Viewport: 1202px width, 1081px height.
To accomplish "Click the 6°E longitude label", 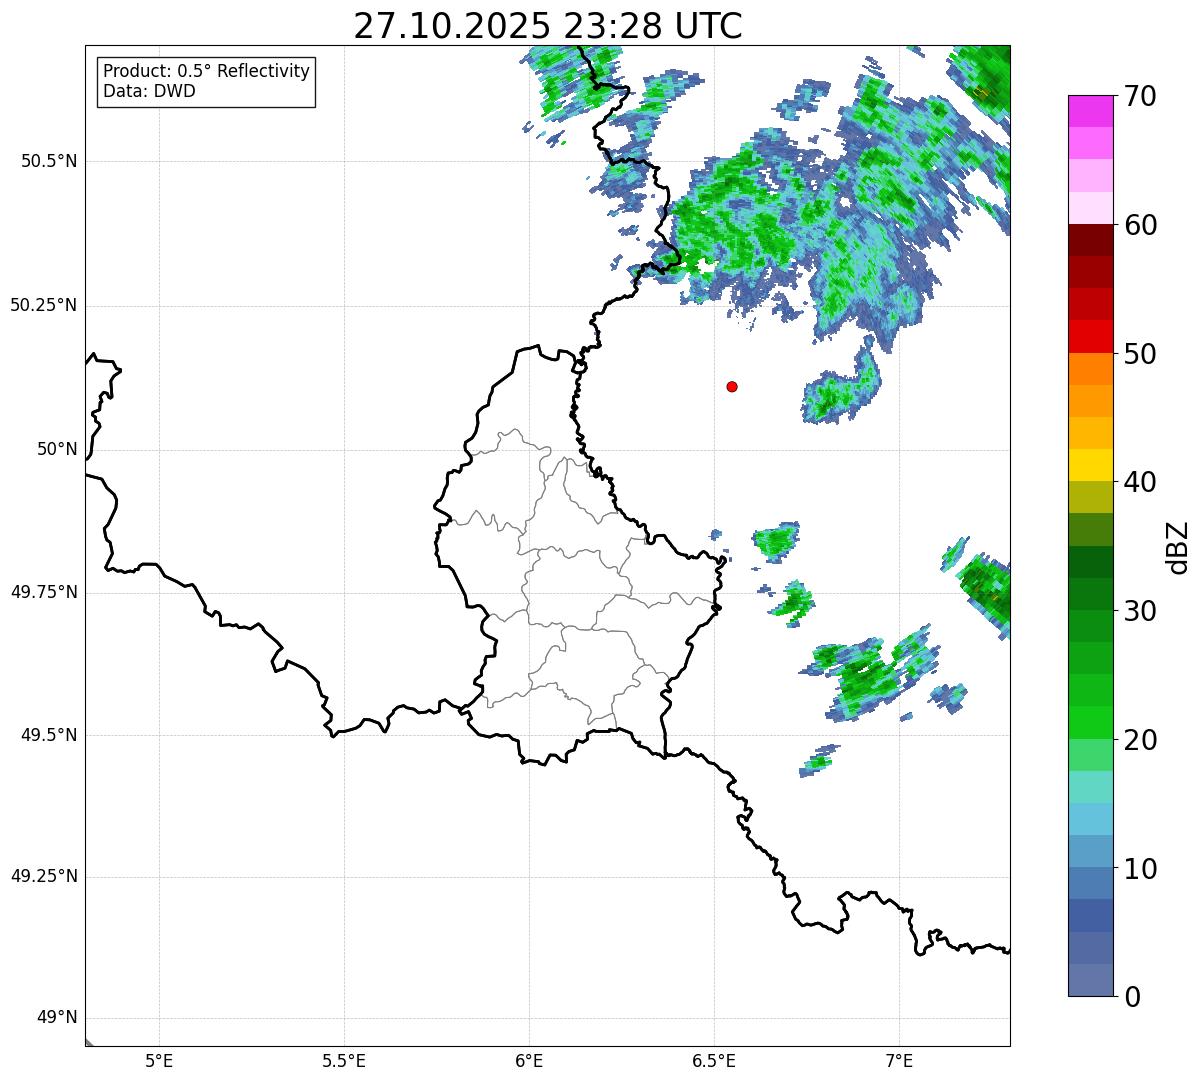I will [529, 1061].
